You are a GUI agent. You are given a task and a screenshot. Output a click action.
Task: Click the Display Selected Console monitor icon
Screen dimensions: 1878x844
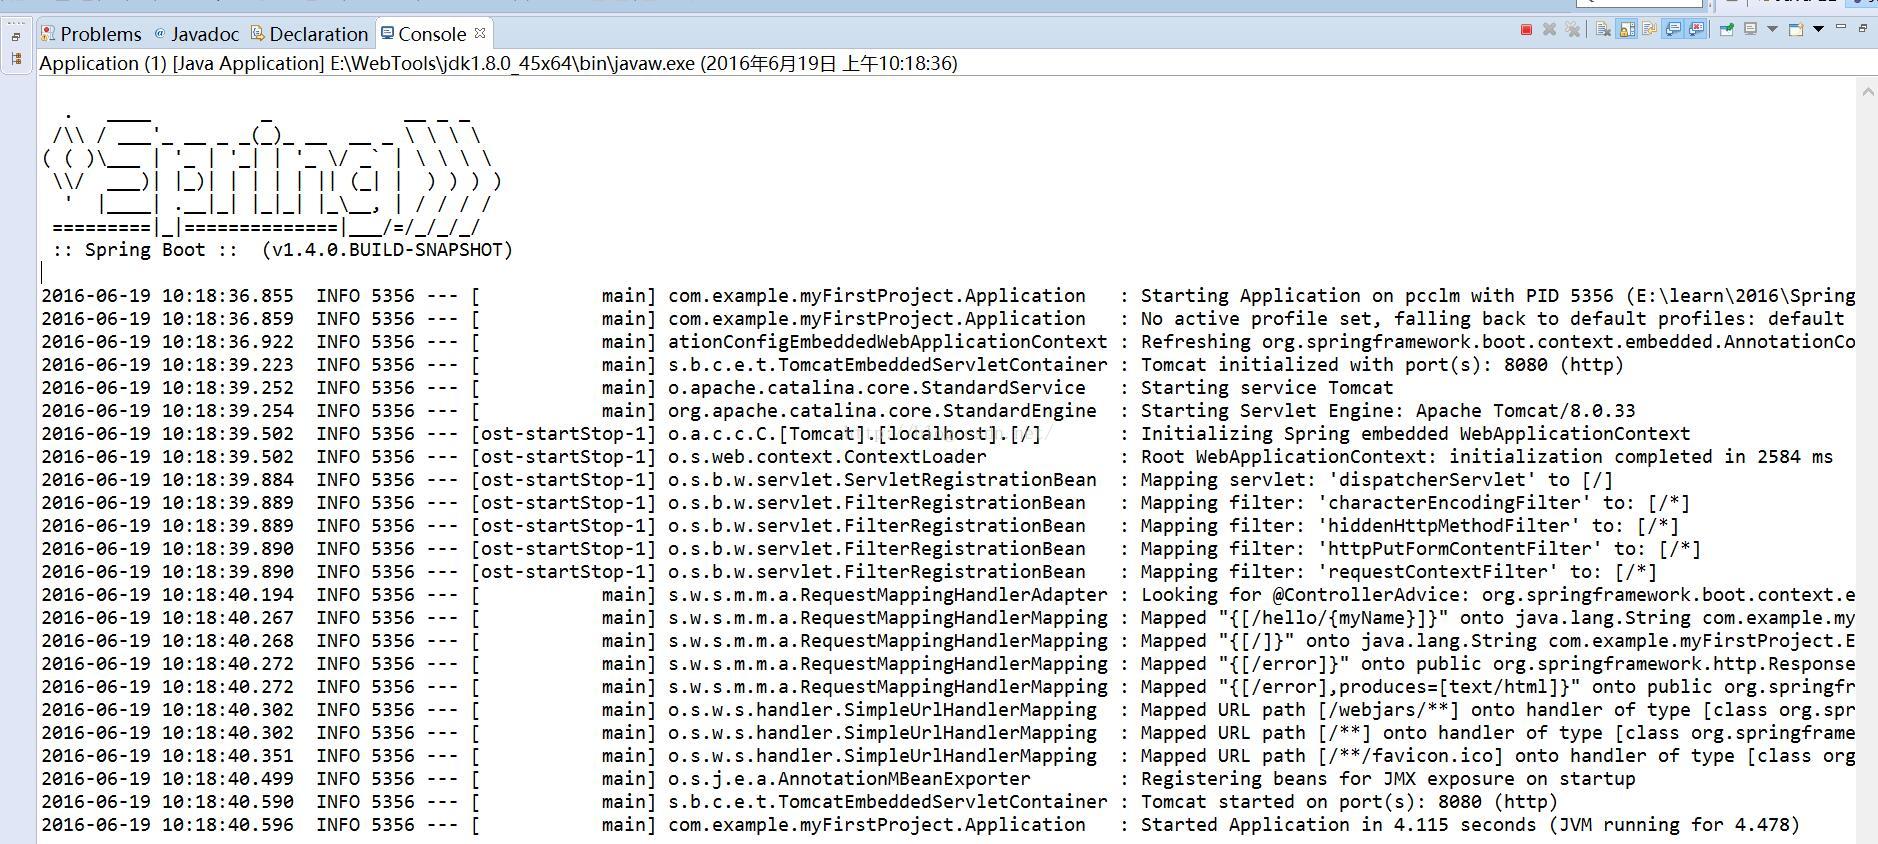click(x=1749, y=29)
